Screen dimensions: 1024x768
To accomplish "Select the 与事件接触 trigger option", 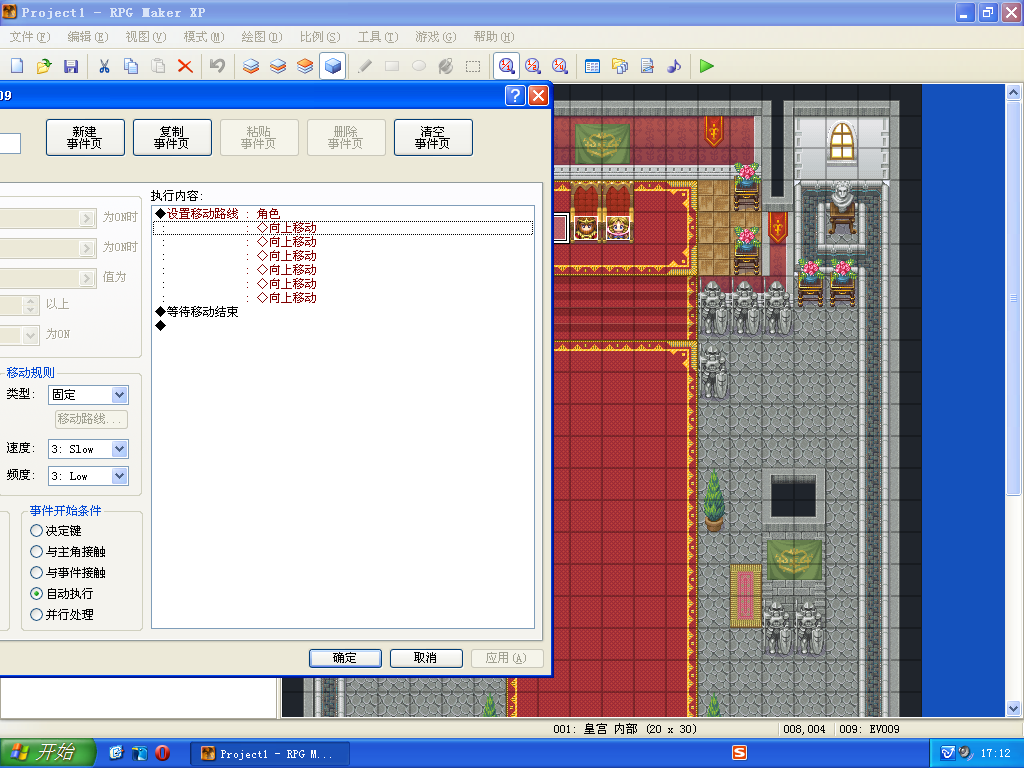I will (68, 573).
